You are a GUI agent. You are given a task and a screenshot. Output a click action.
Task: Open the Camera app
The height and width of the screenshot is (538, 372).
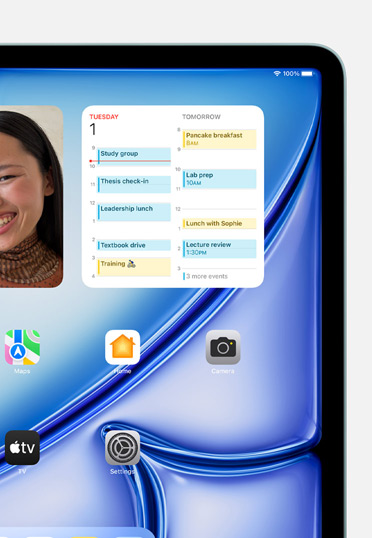[223, 347]
